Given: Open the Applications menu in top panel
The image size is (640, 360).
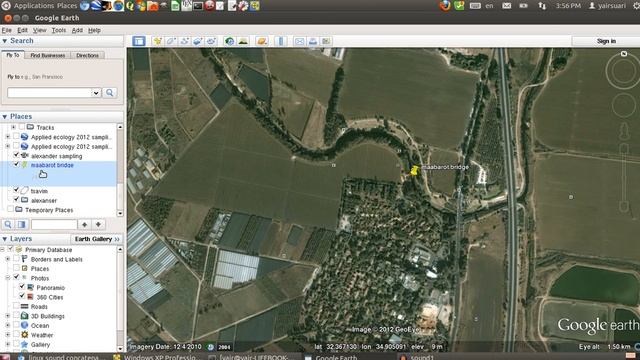Looking at the screenshot, I should click(x=34, y=6).
